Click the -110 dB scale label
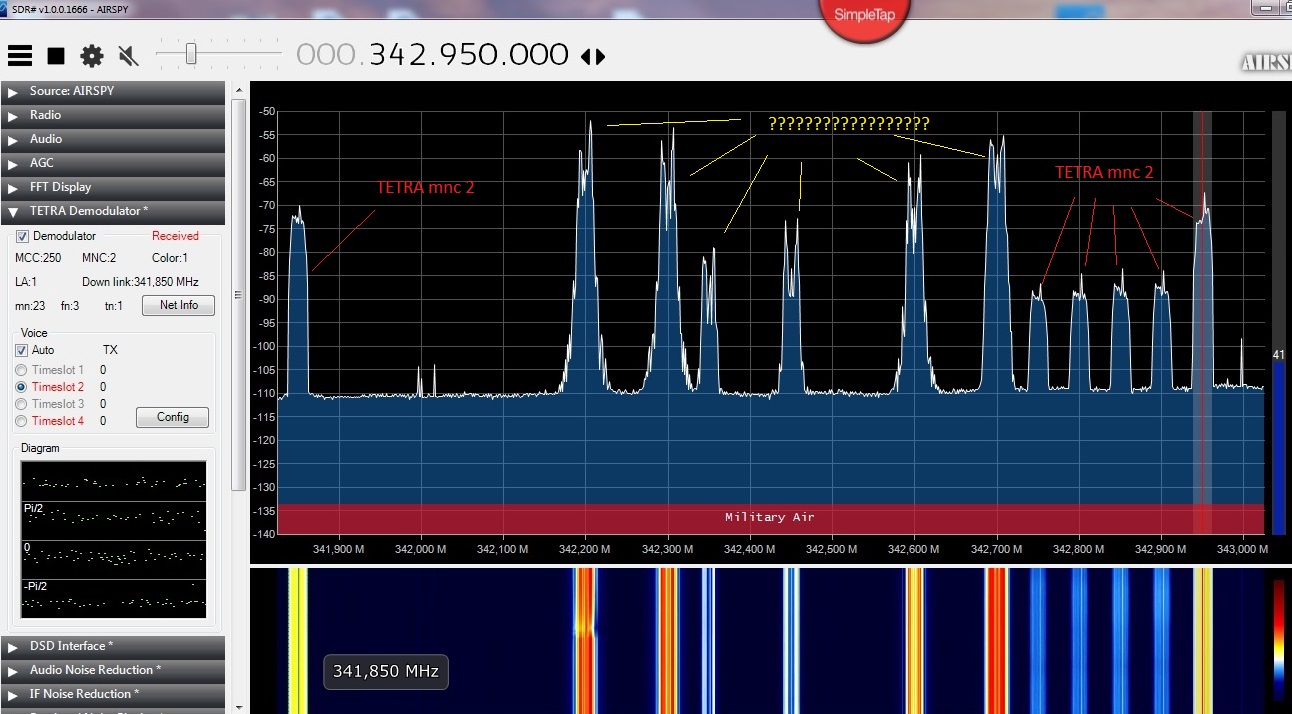The image size is (1292, 714). [x=265, y=394]
